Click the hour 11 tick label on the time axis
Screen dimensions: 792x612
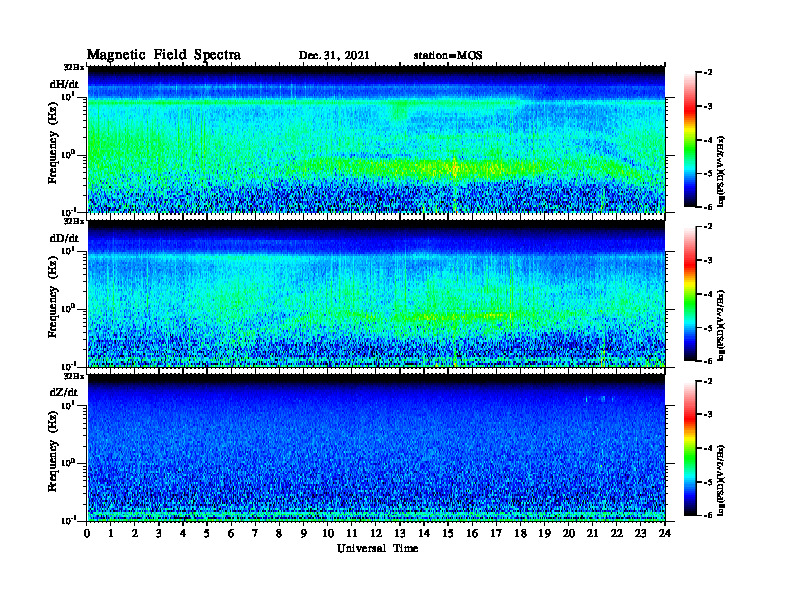(352, 534)
